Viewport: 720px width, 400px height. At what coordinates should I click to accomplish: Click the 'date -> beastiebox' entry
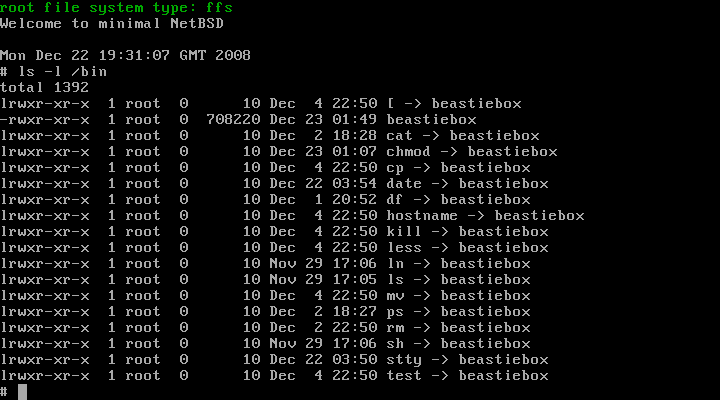[x=467, y=184]
